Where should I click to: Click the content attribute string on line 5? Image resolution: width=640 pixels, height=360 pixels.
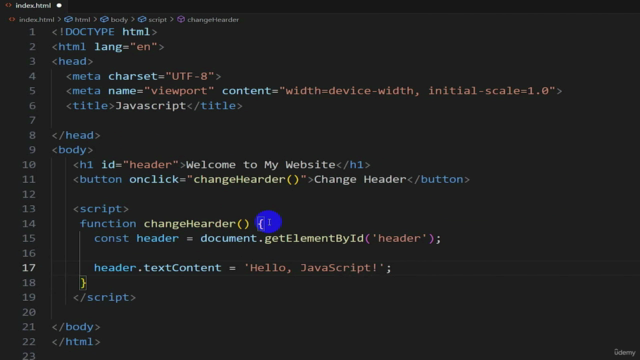coord(417,91)
